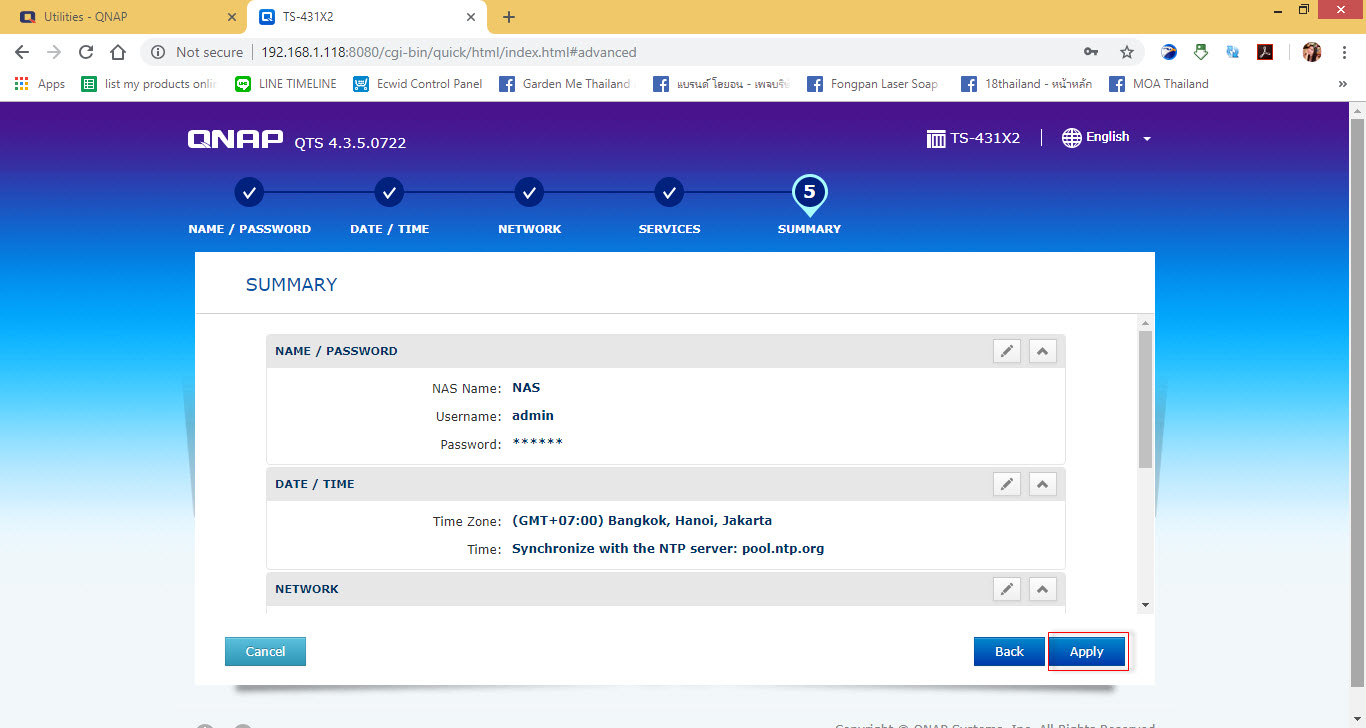
Task: Click the bookmark star in the address bar
Action: pos(1124,51)
